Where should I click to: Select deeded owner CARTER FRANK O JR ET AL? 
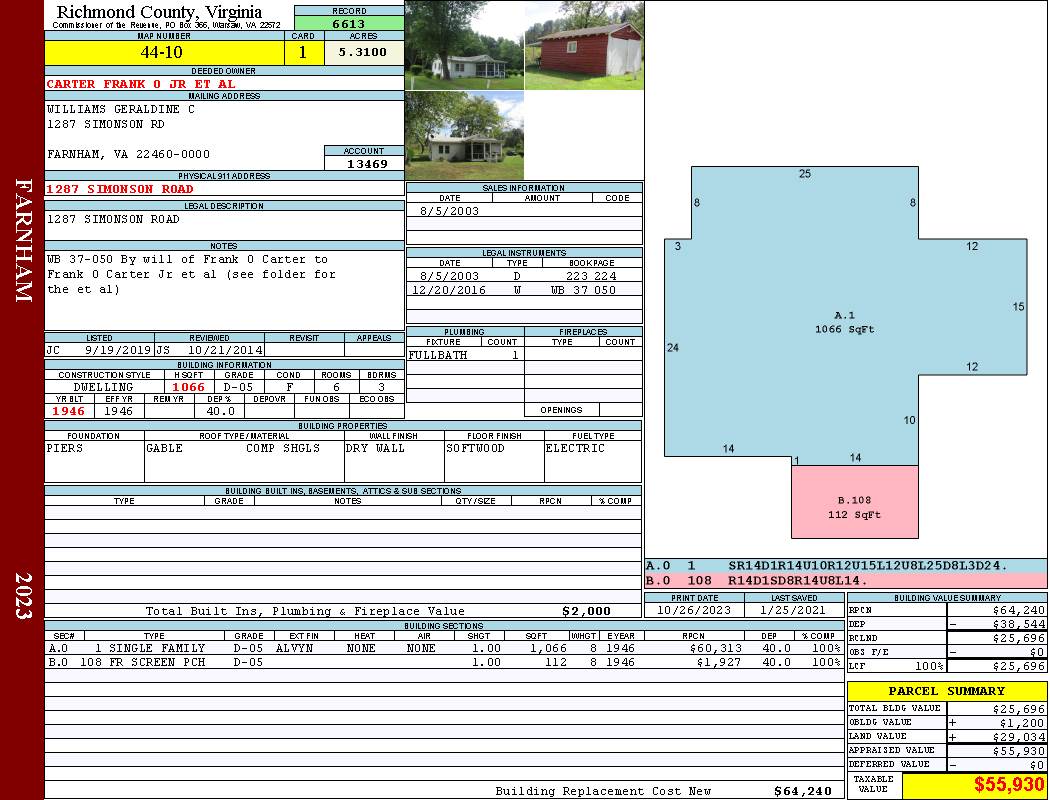tap(141, 84)
